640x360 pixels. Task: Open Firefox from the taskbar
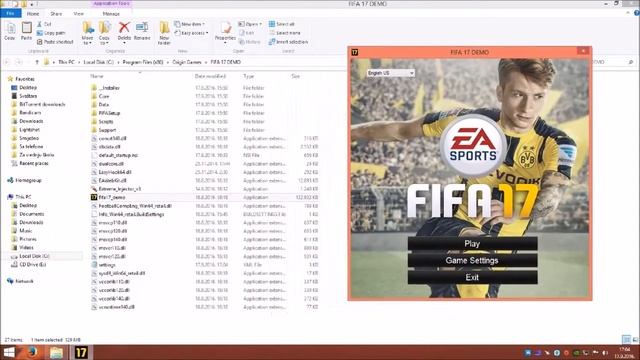33,352
